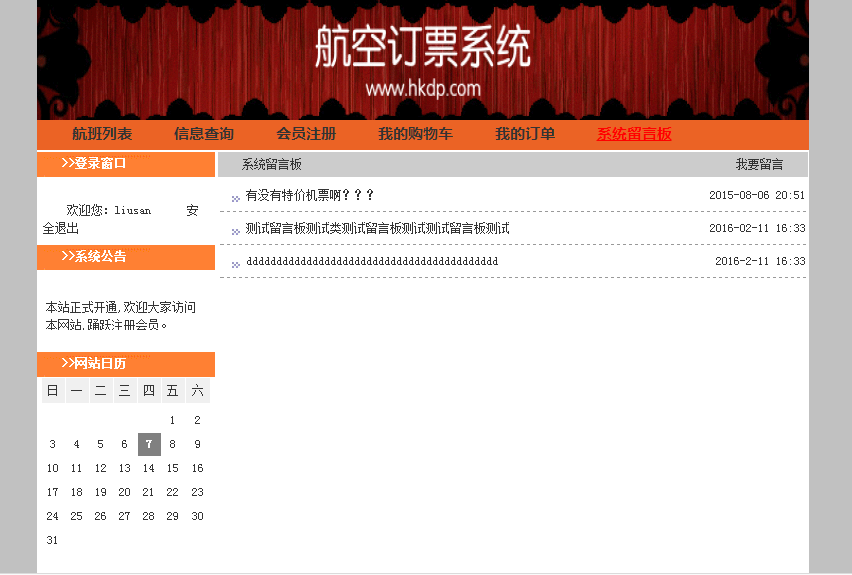Select day 23 in the calendar
Image resolution: width=852 pixels, height=575 pixels.
click(x=197, y=492)
